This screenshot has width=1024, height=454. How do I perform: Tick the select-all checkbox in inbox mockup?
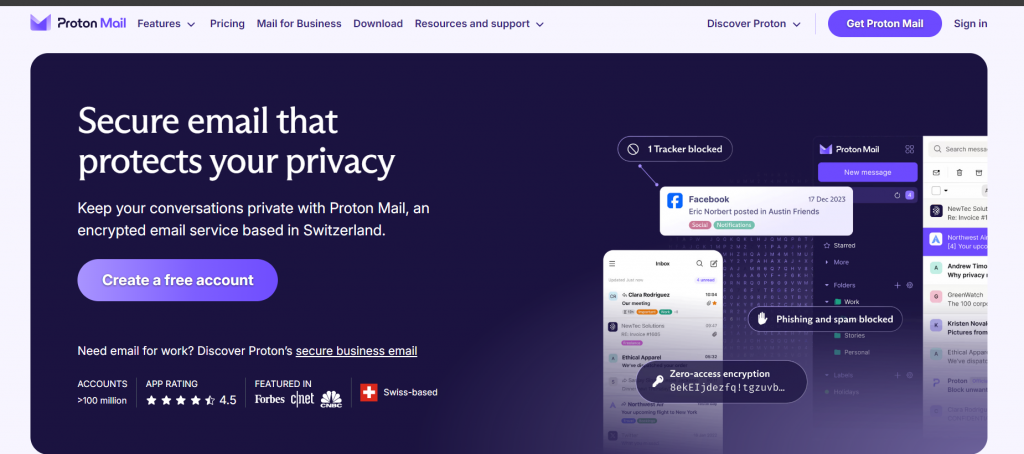click(x=936, y=190)
